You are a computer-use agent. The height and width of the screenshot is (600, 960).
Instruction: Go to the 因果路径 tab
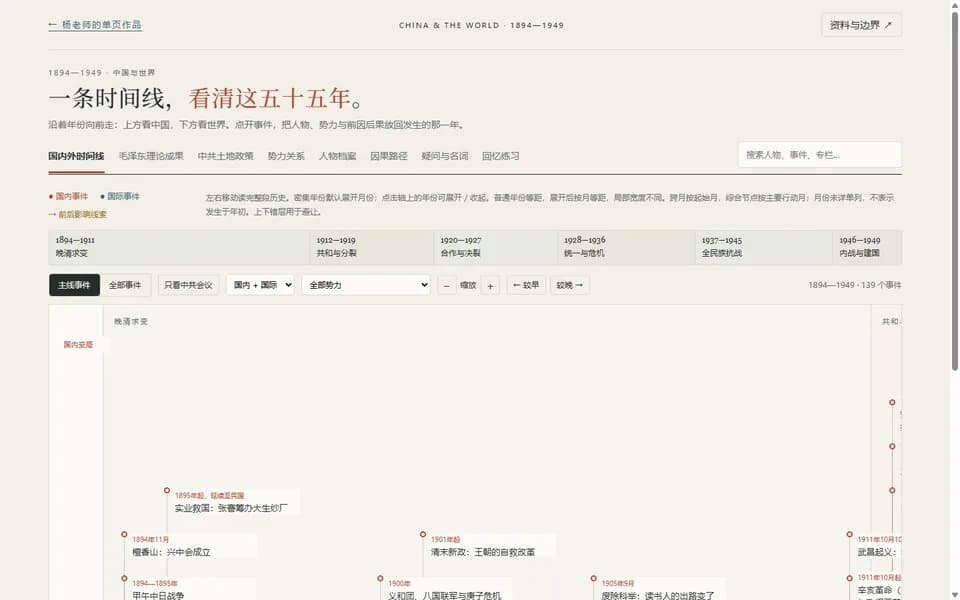(389, 156)
